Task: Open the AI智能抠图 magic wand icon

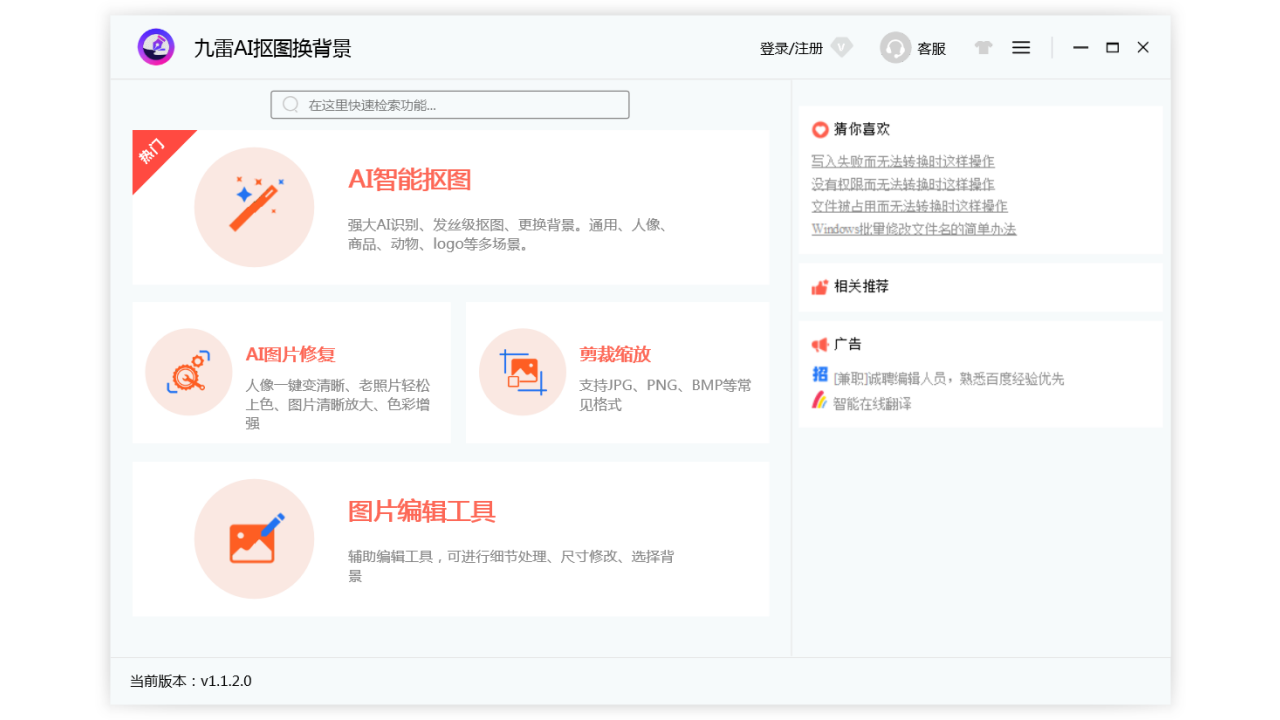Action: [x=254, y=207]
